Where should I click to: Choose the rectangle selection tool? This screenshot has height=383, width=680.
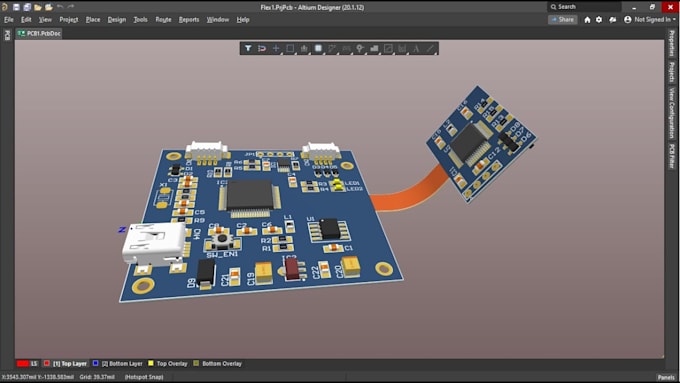click(290, 49)
